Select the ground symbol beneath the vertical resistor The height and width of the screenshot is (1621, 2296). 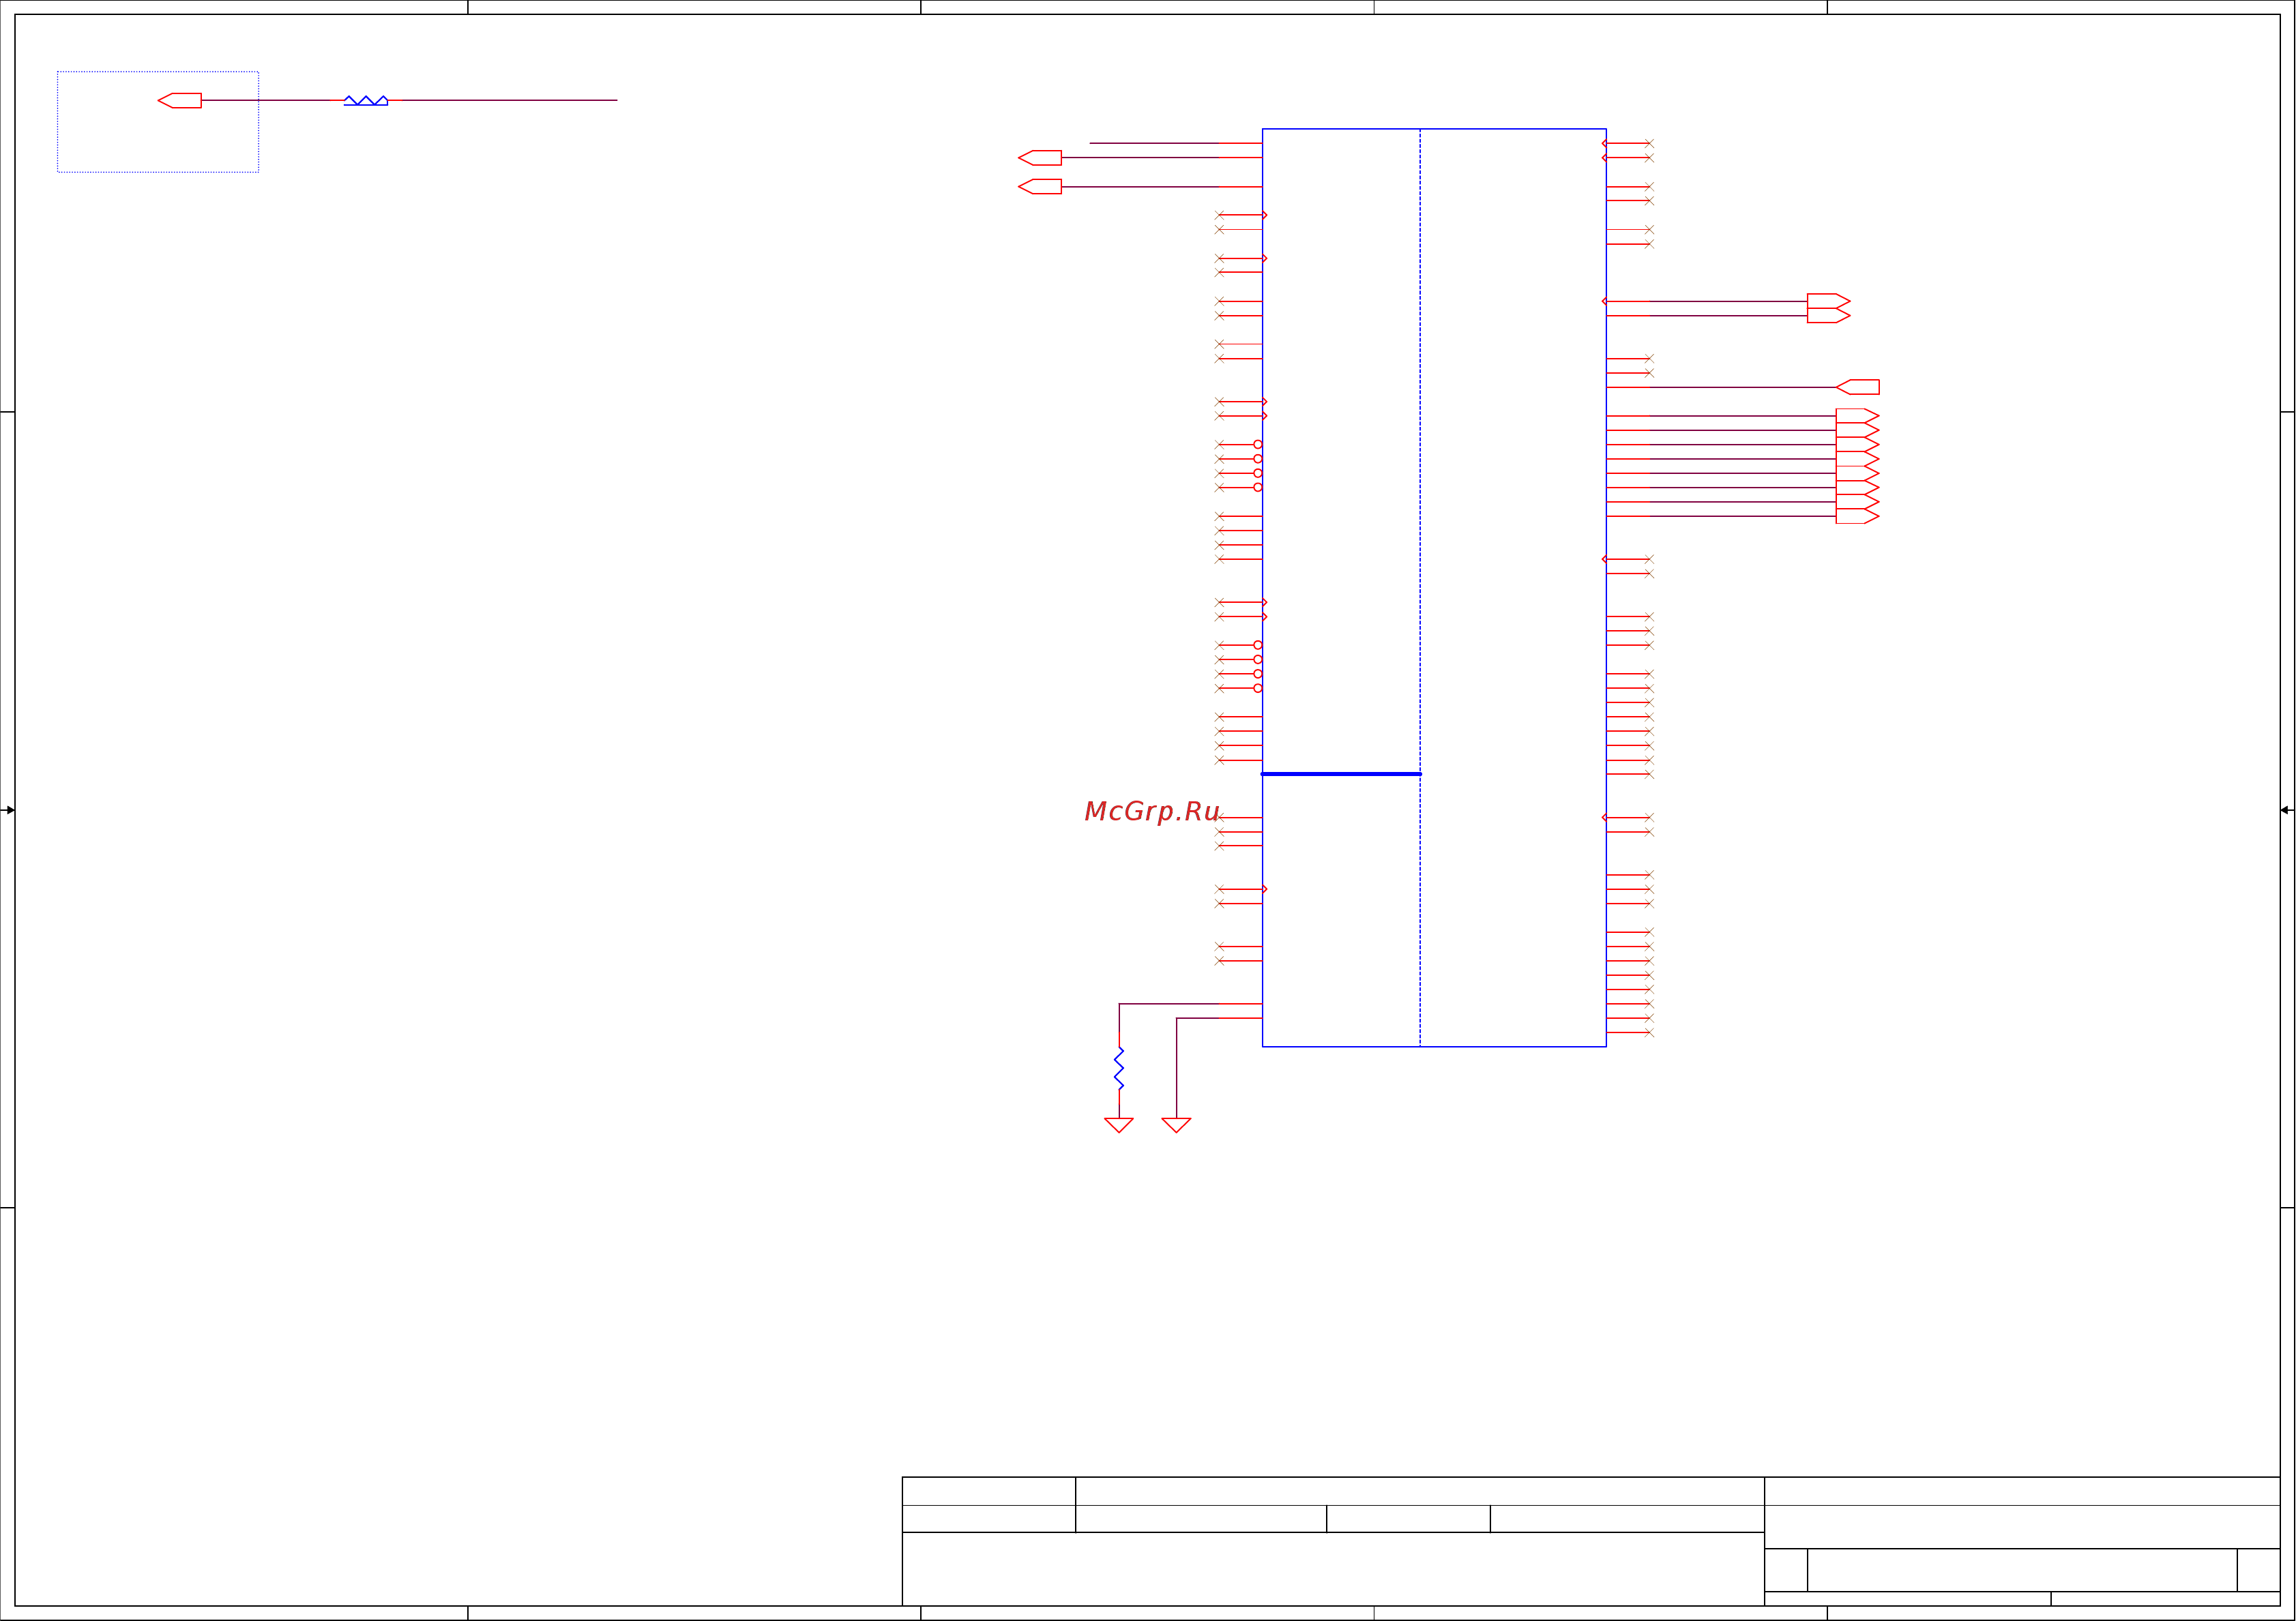point(1119,1125)
